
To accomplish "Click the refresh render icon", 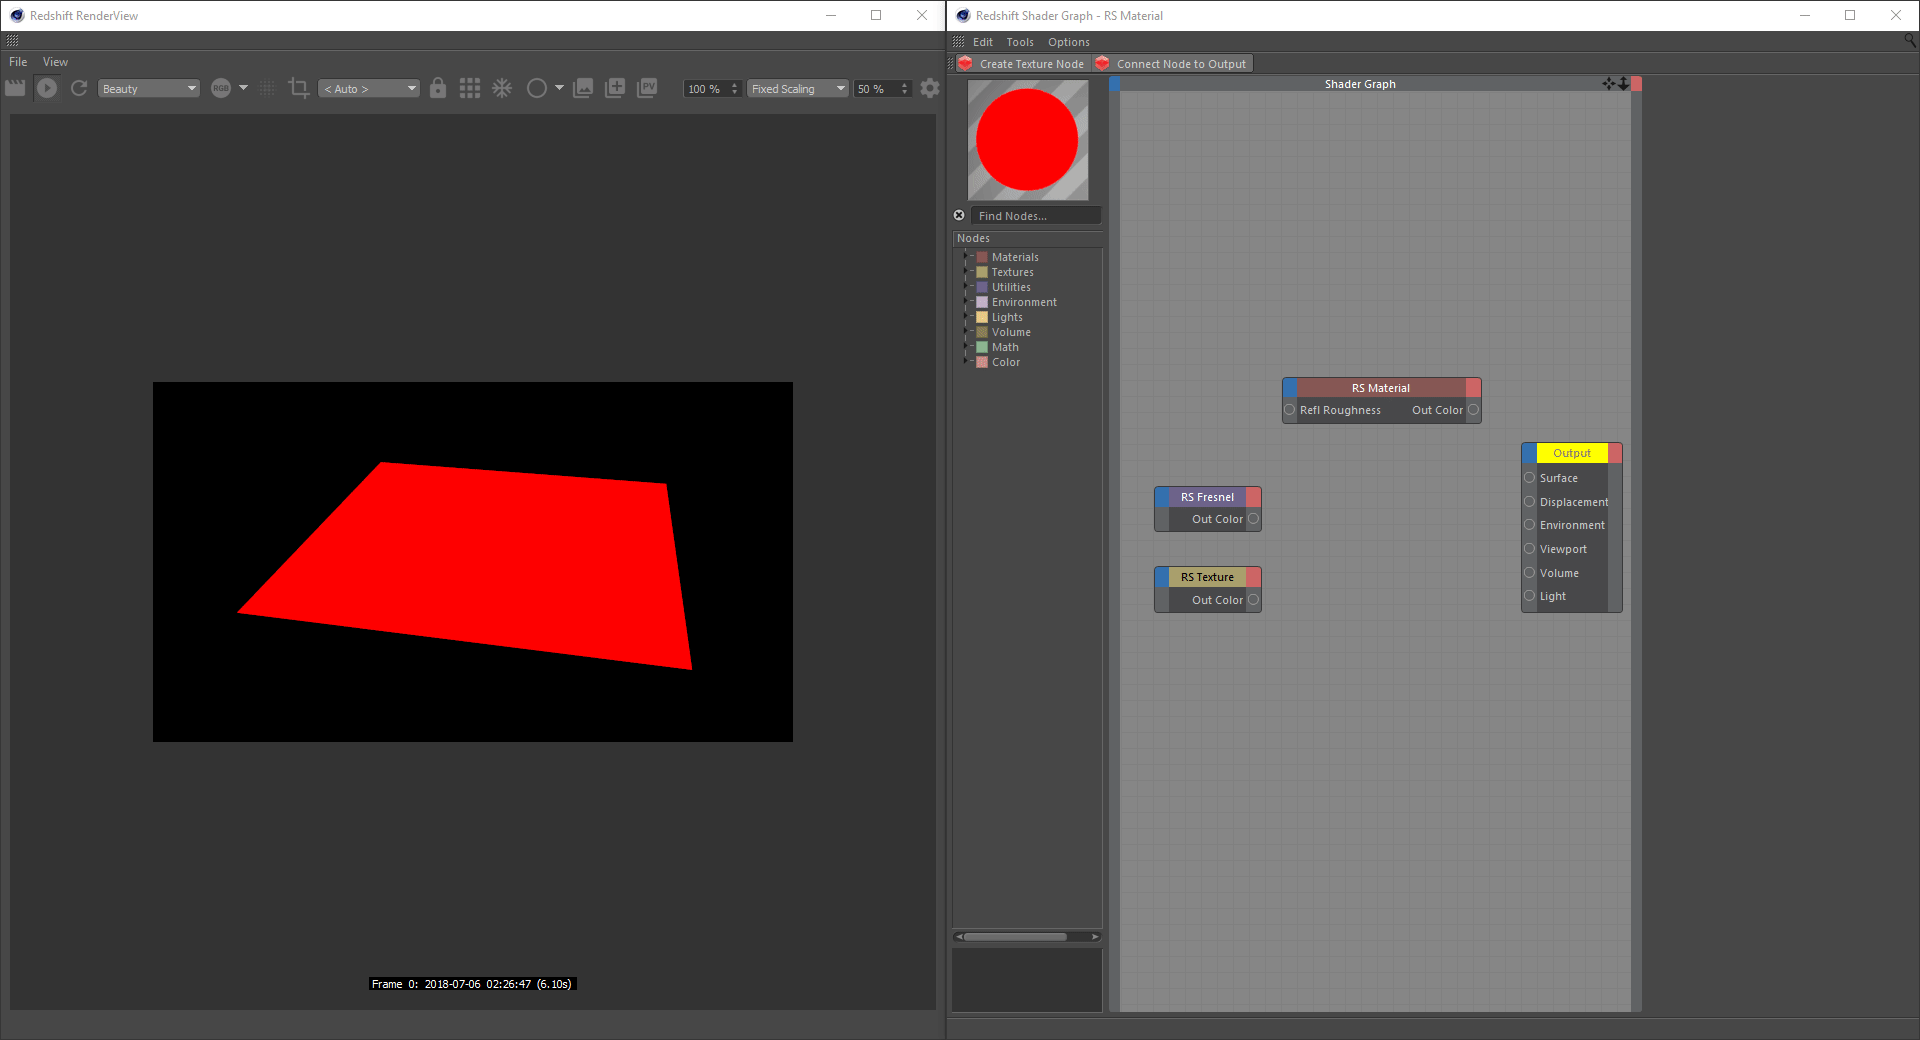I will [x=79, y=88].
